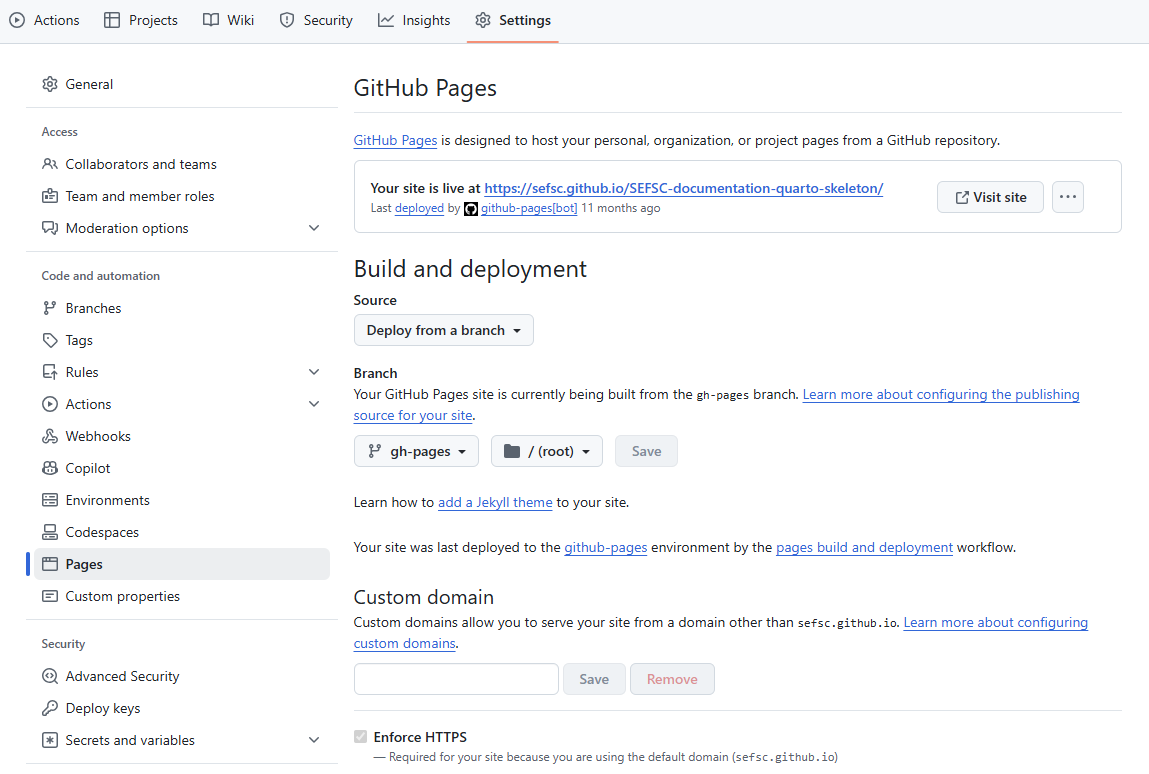Screen dimensions: 1149x774
Task: Toggle the Enforce HTTPS checkbox
Action: (x=361, y=737)
